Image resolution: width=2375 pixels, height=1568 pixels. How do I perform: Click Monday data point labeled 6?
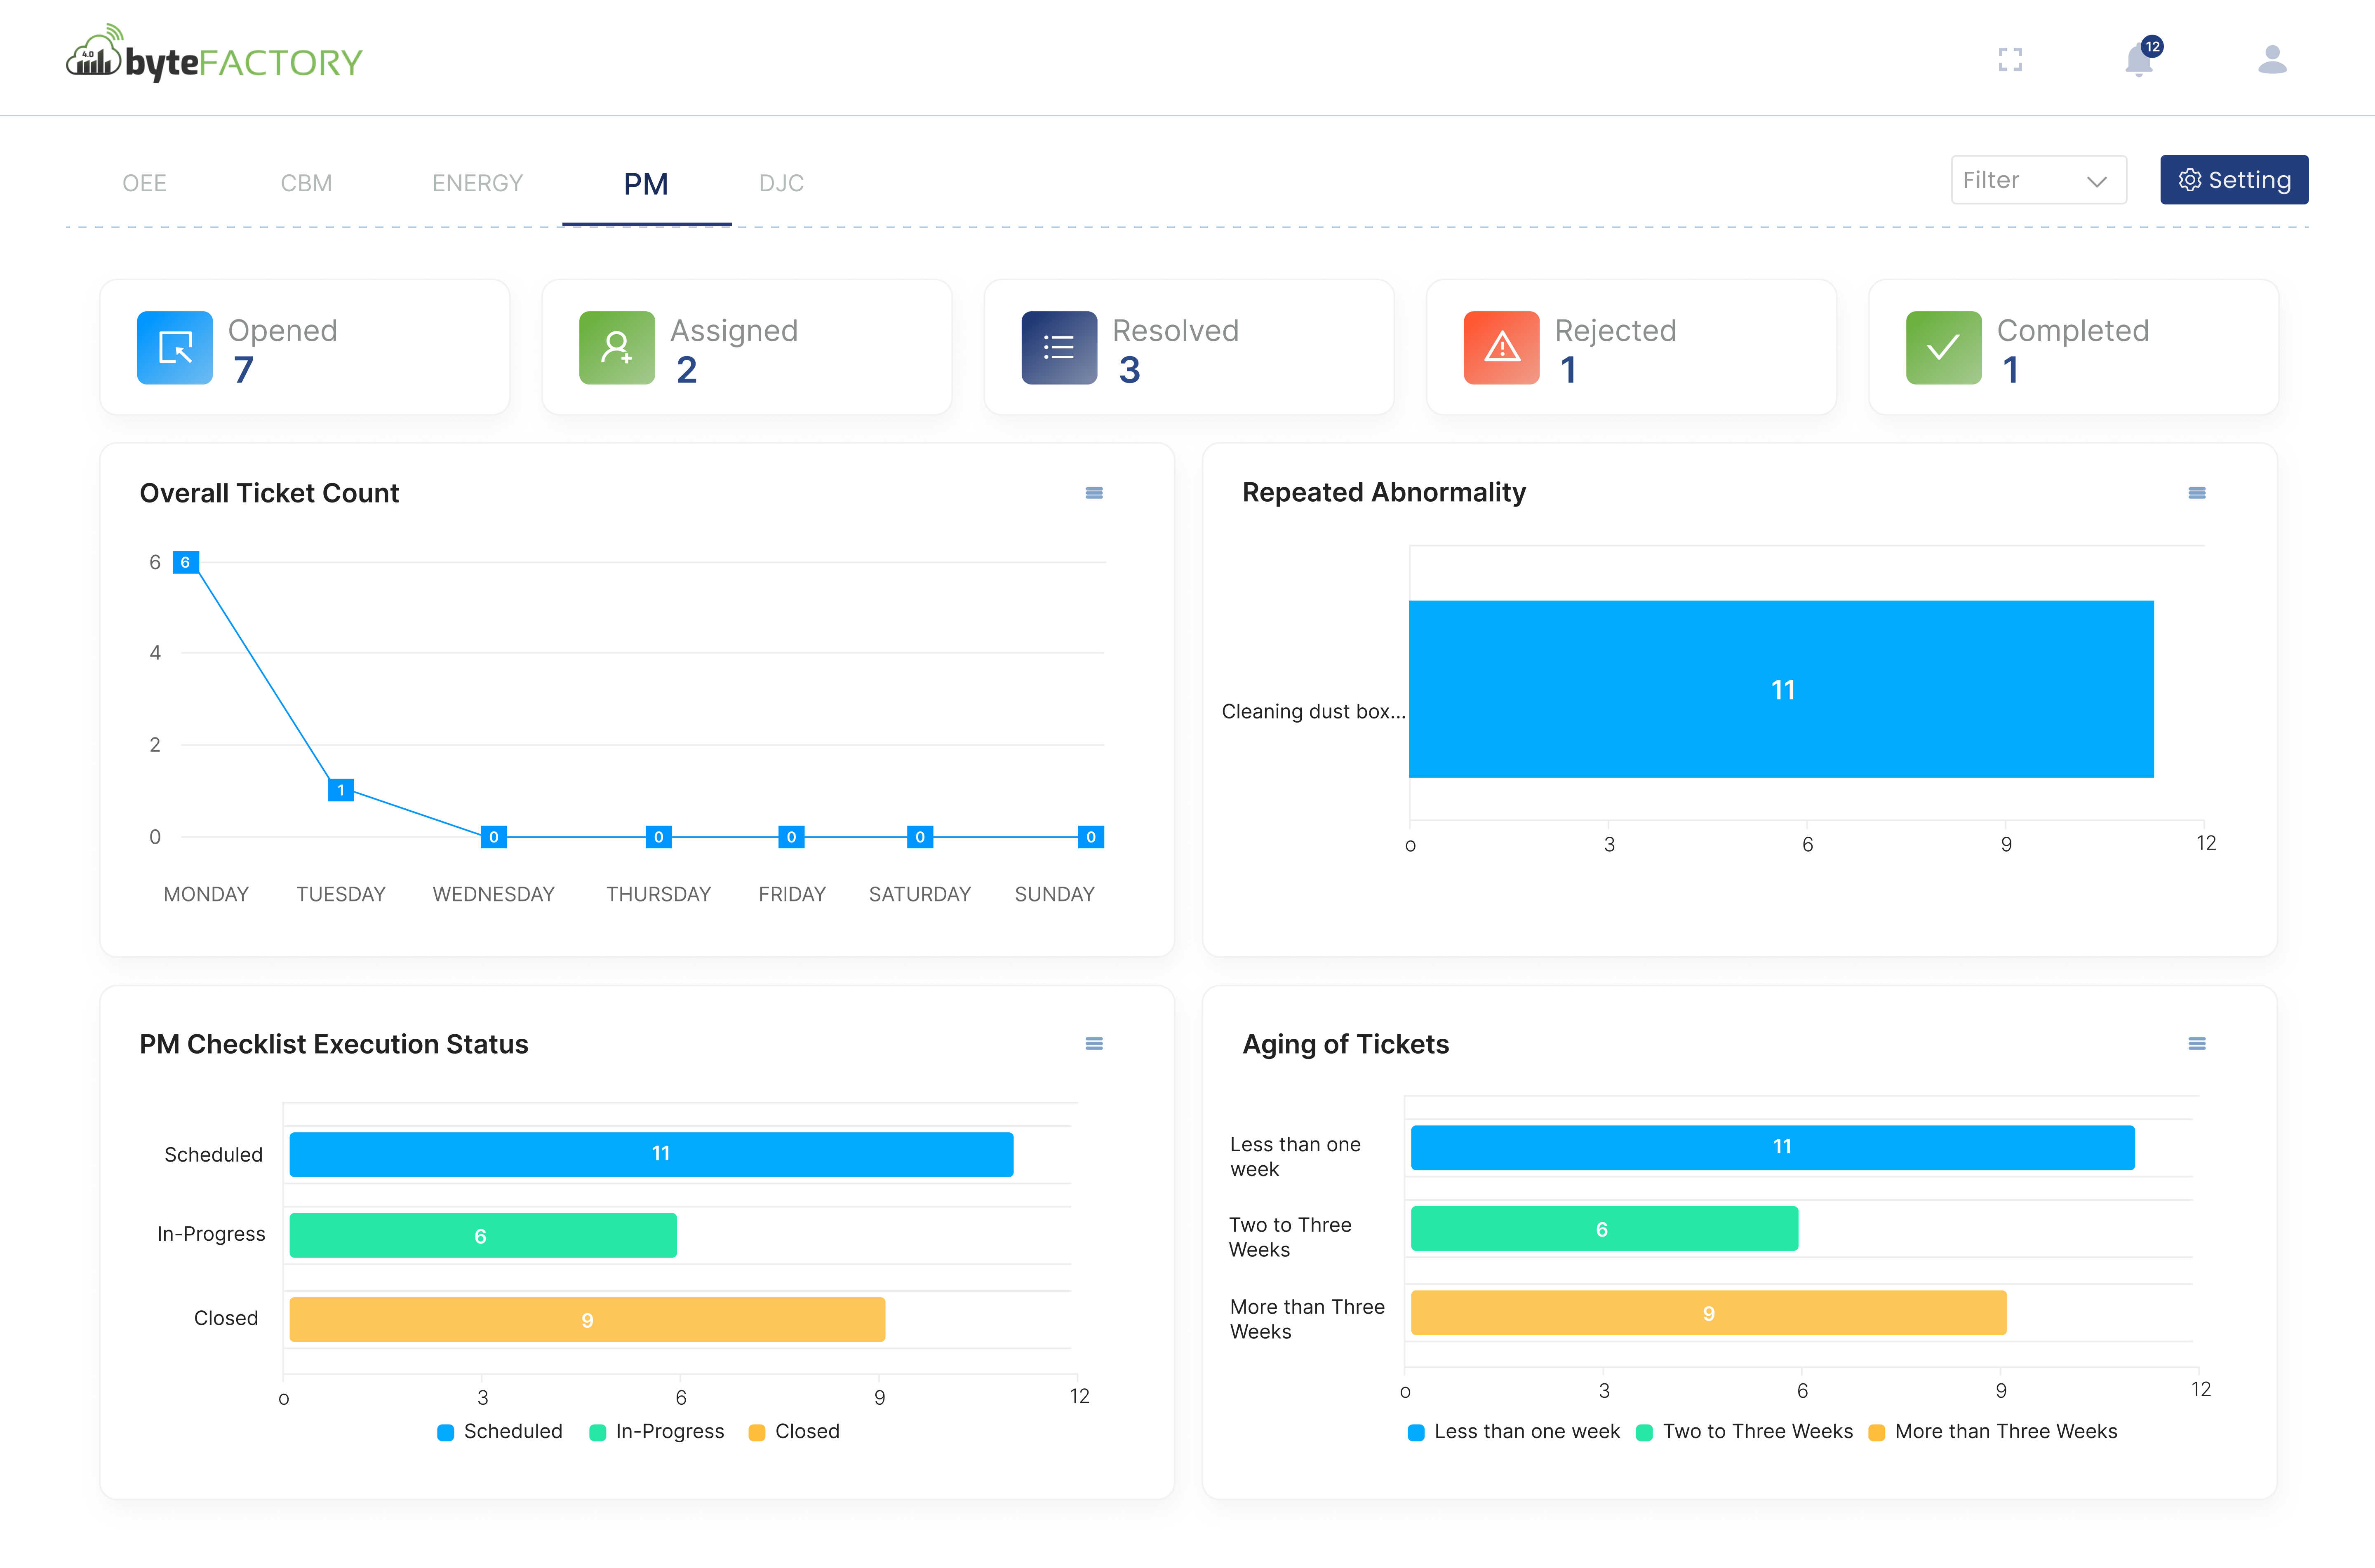(185, 562)
